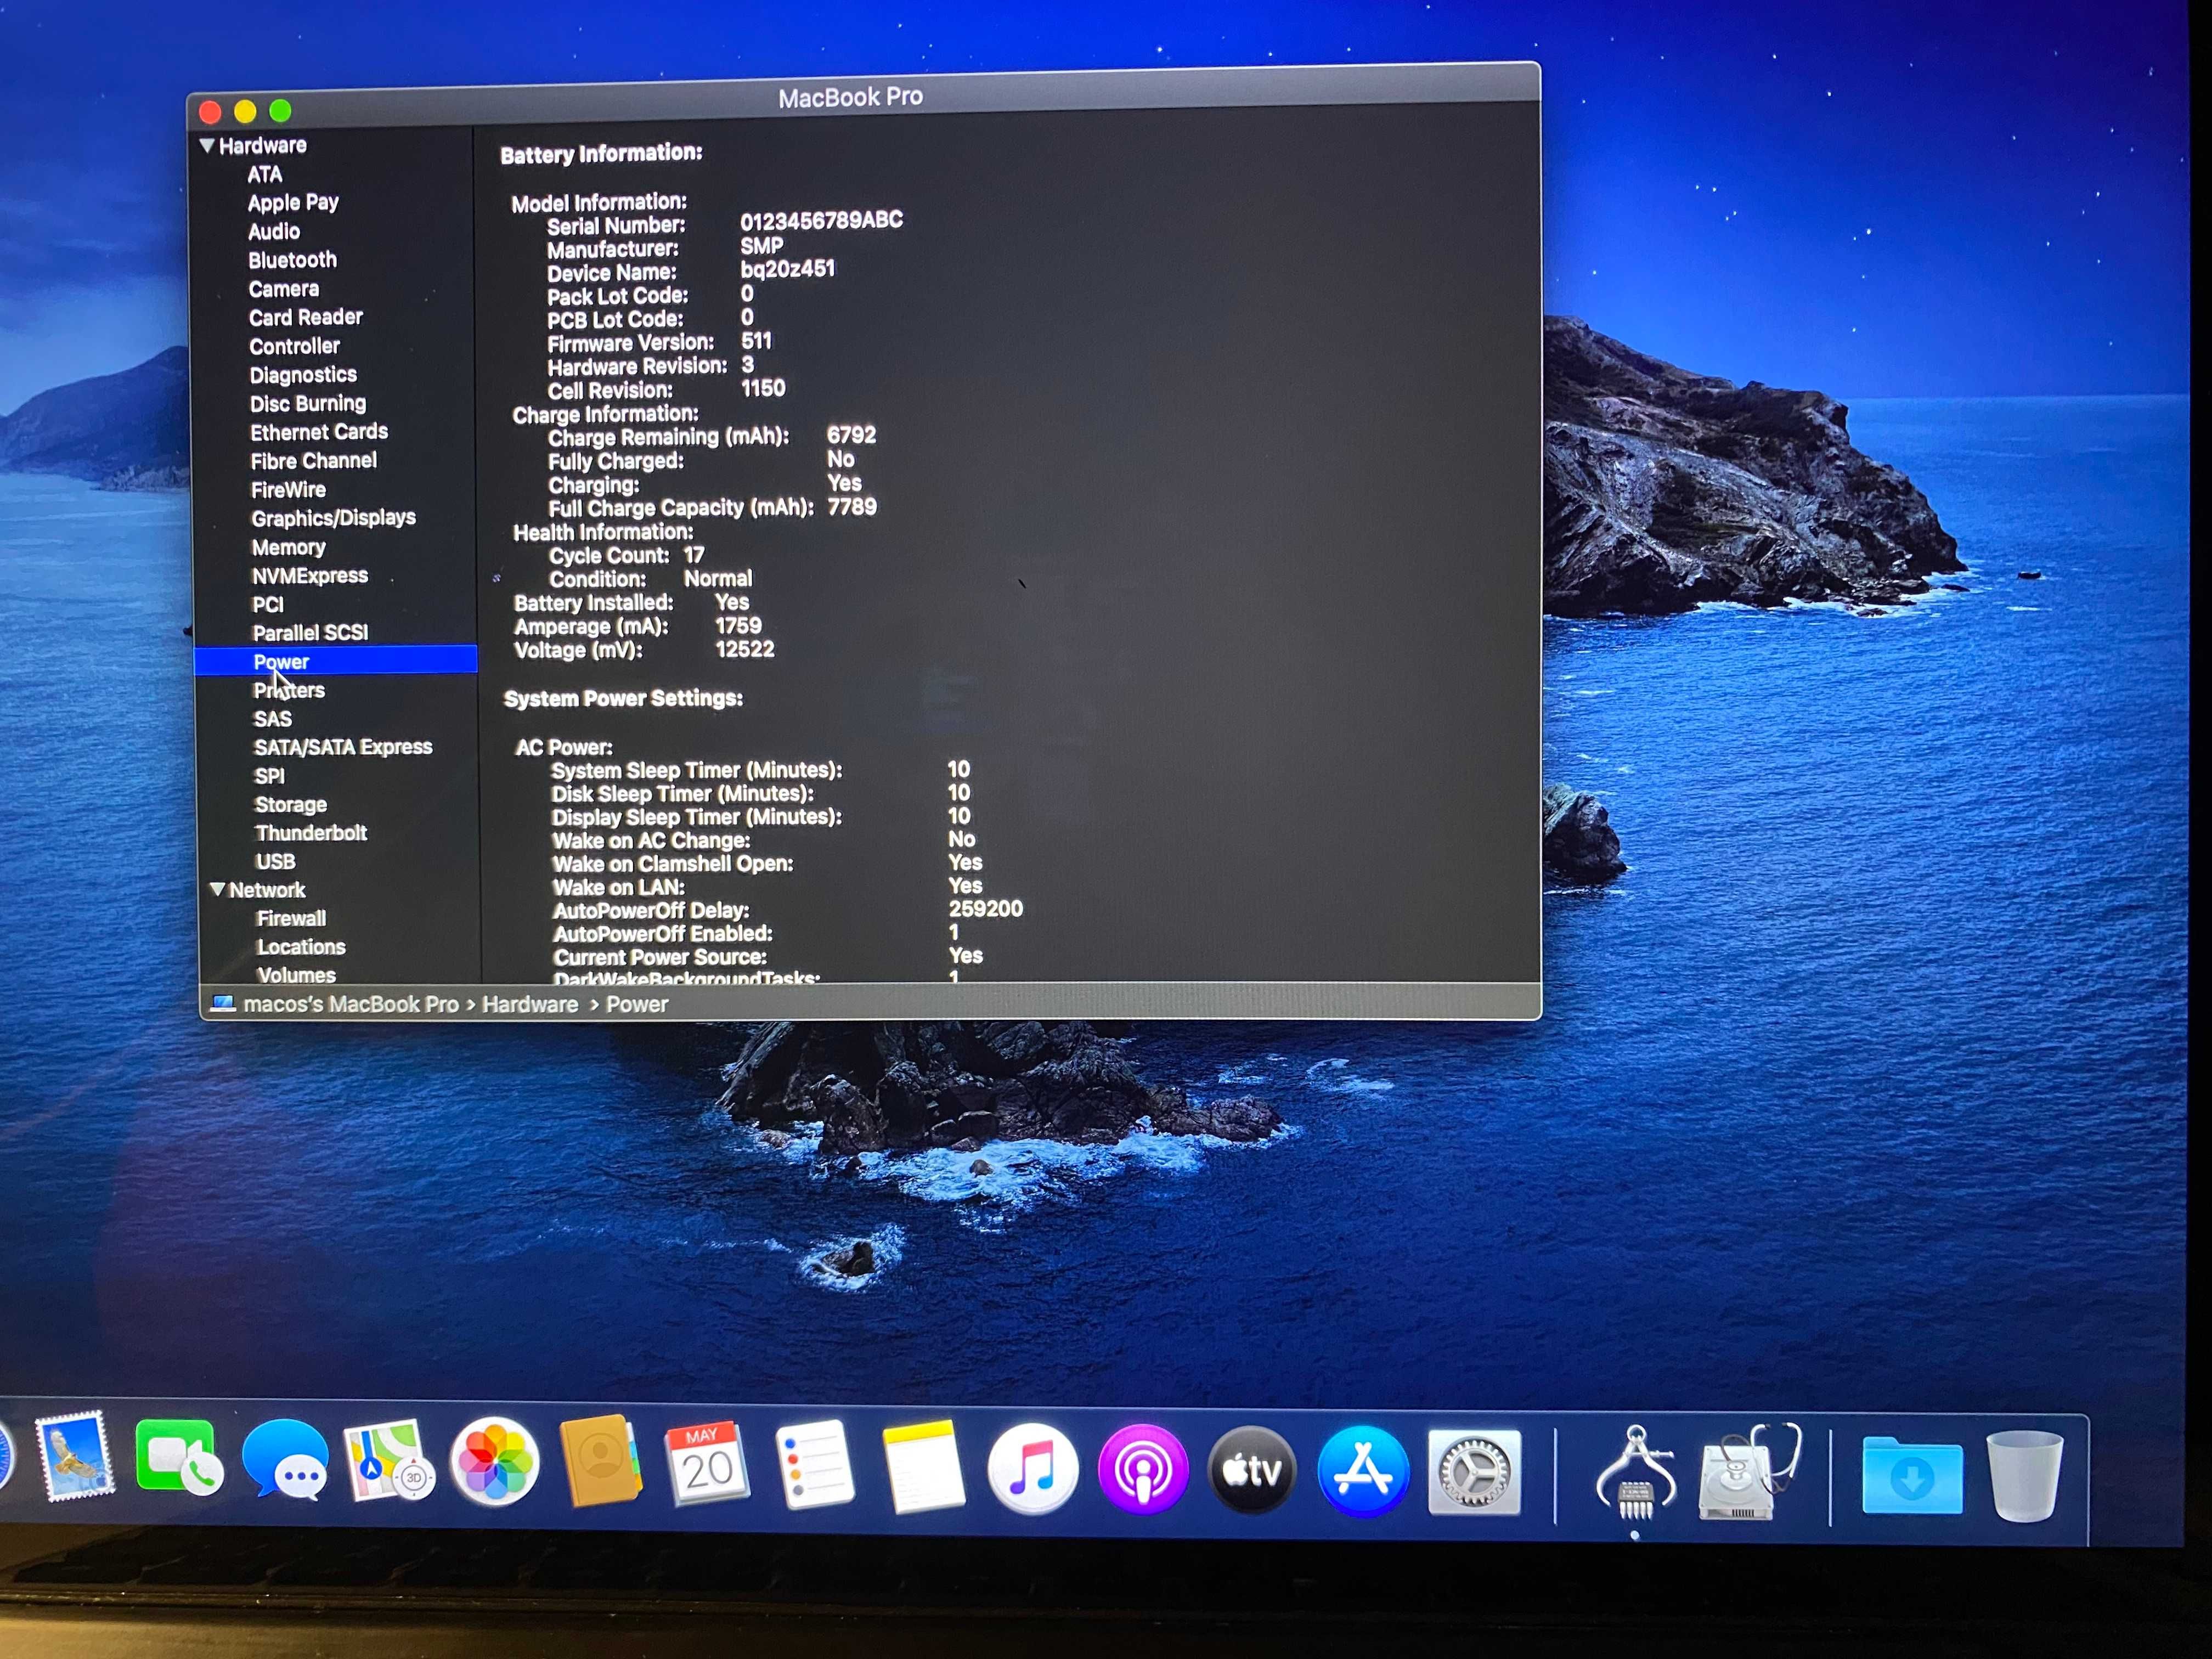Select Bluetooth in the hardware list

point(292,260)
